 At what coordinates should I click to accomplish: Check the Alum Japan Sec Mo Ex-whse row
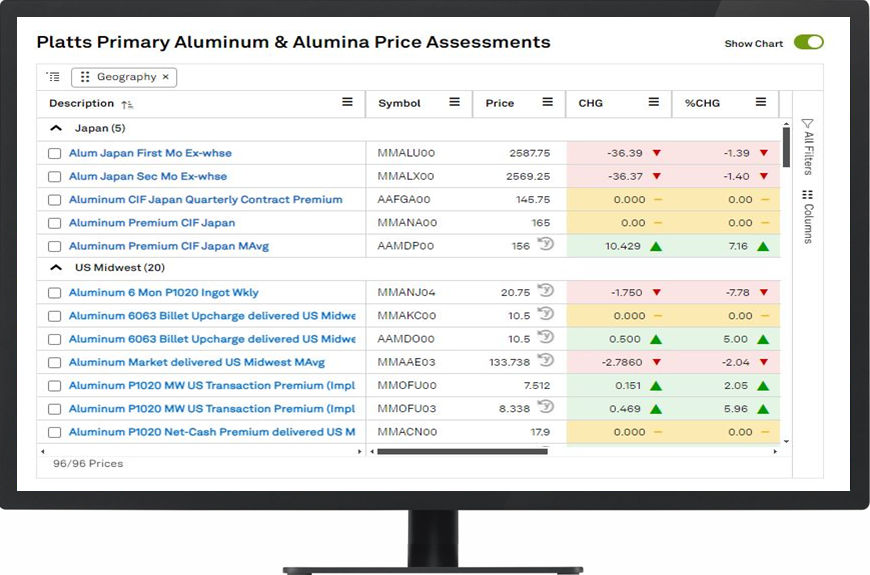click(x=54, y=176)
